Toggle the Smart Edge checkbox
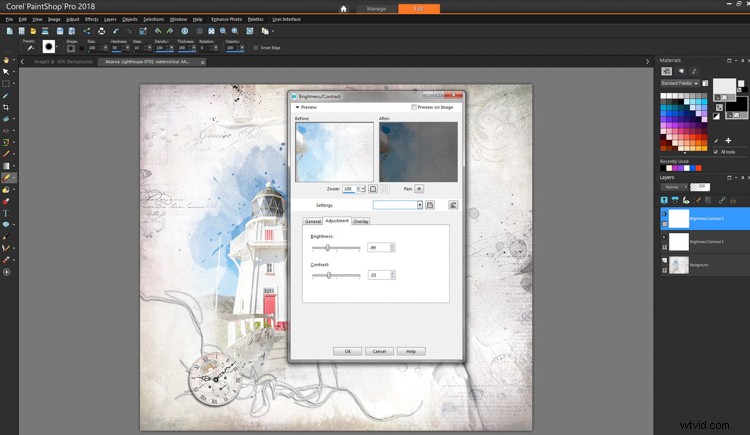This screenshot has height=435, width=750. pyautogui.click(x=255, y=48)
